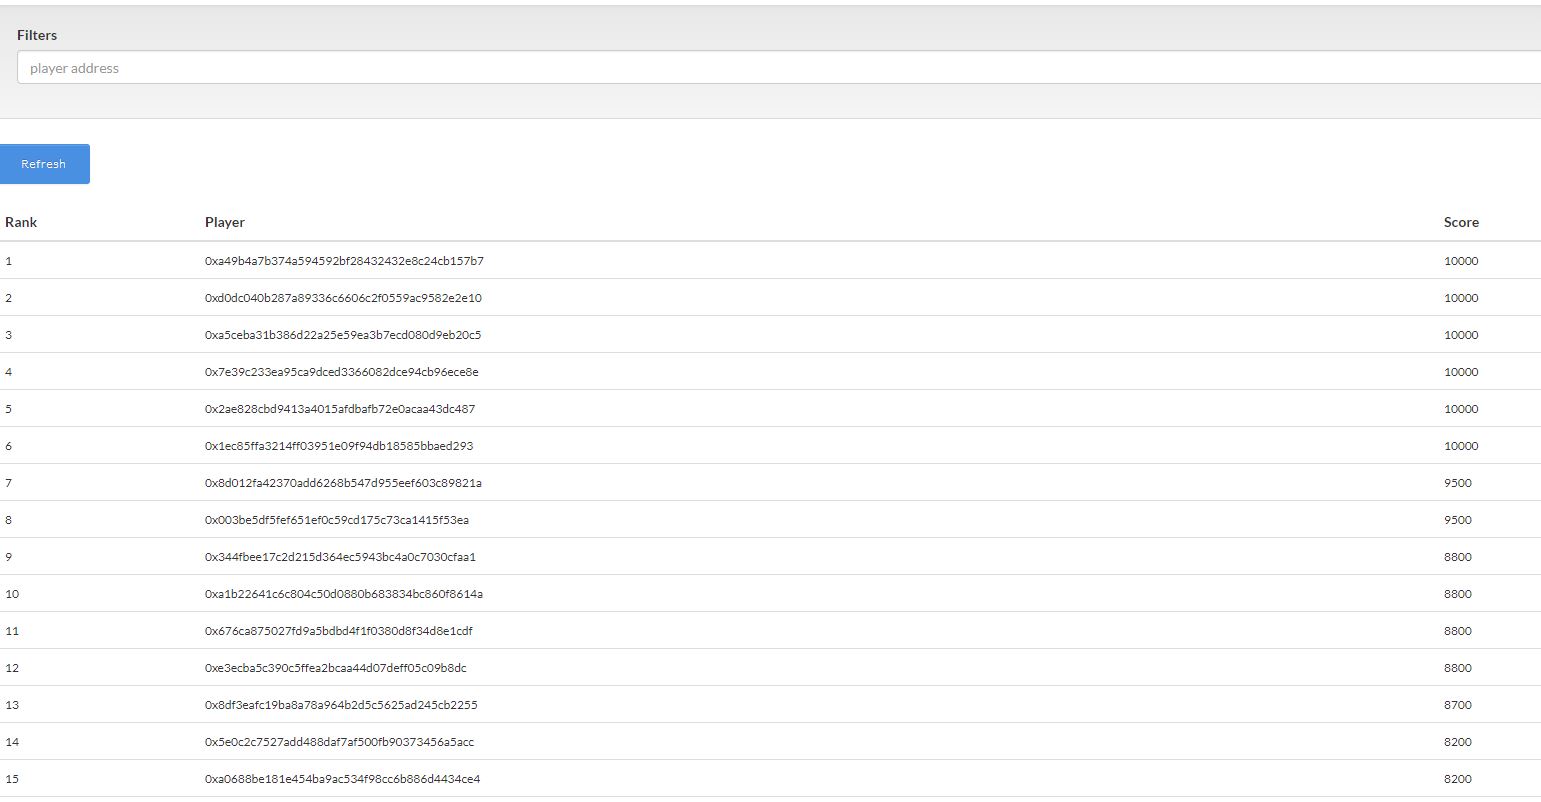
Task: Select score 8700 in rank 13 row
Action: click(1458, 705)
